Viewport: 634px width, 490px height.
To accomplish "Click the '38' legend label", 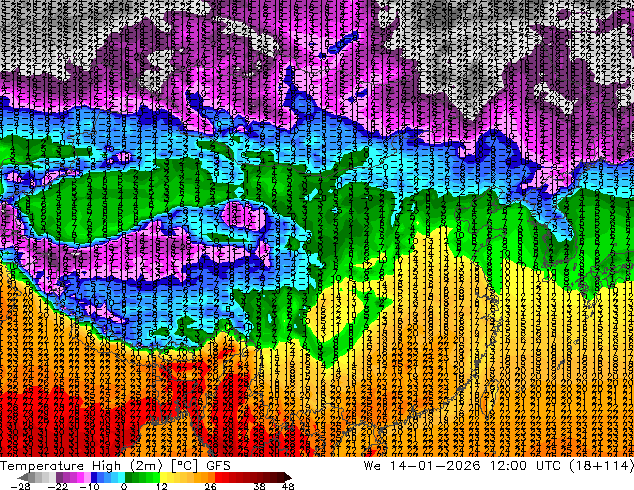I will [x=259, y=486].
